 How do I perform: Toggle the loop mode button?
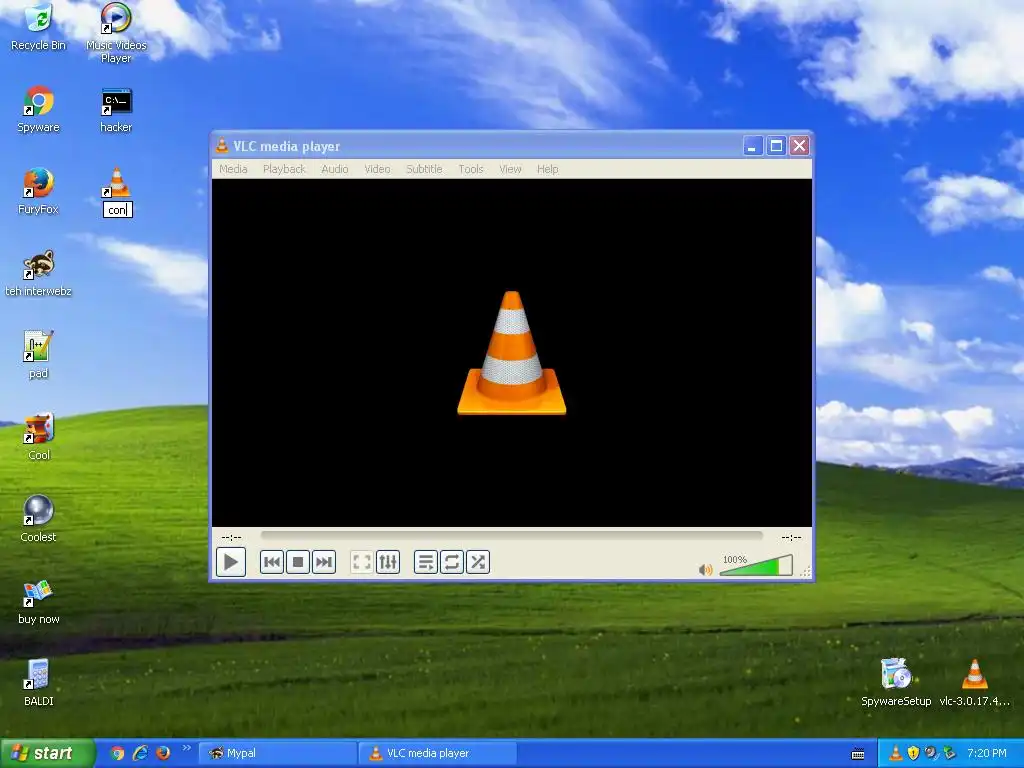coord(452,562)
